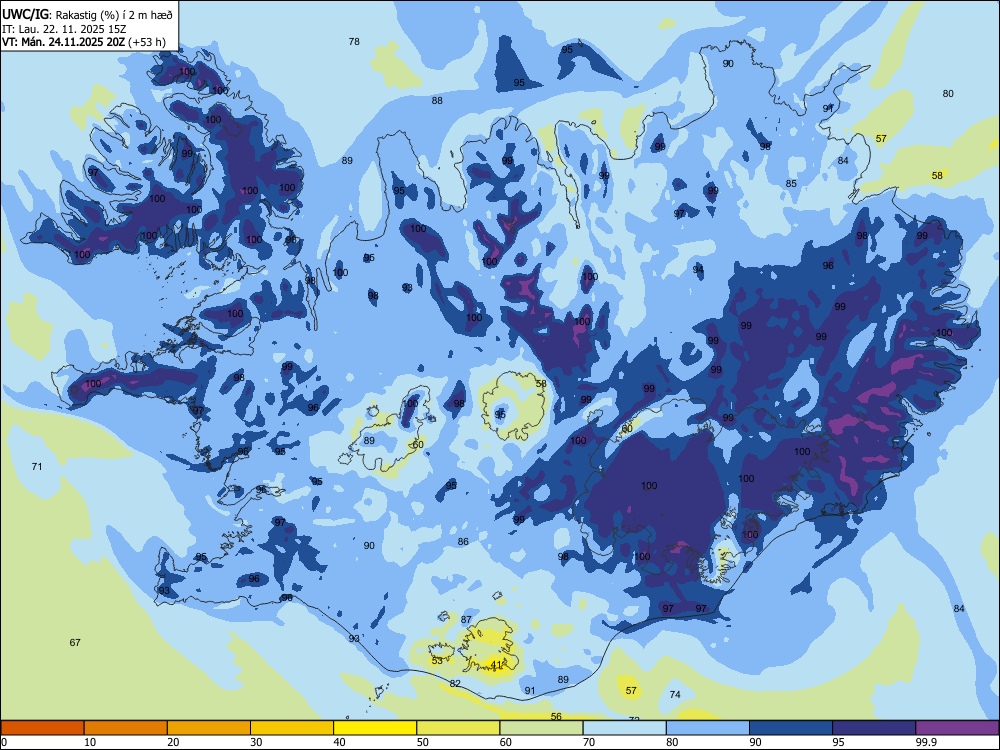Select the bright yellow 40–50 legend swatch

(x=375, y=728)
